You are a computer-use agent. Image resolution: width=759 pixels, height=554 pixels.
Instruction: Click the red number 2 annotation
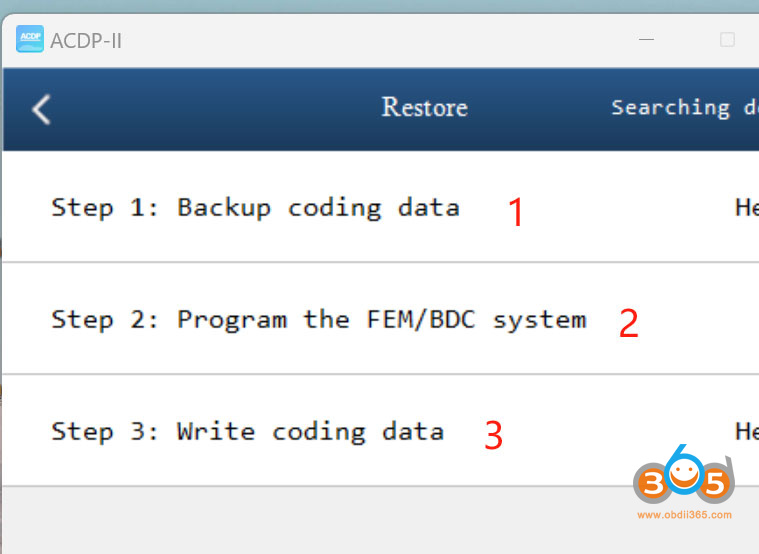tap(628, 324)
